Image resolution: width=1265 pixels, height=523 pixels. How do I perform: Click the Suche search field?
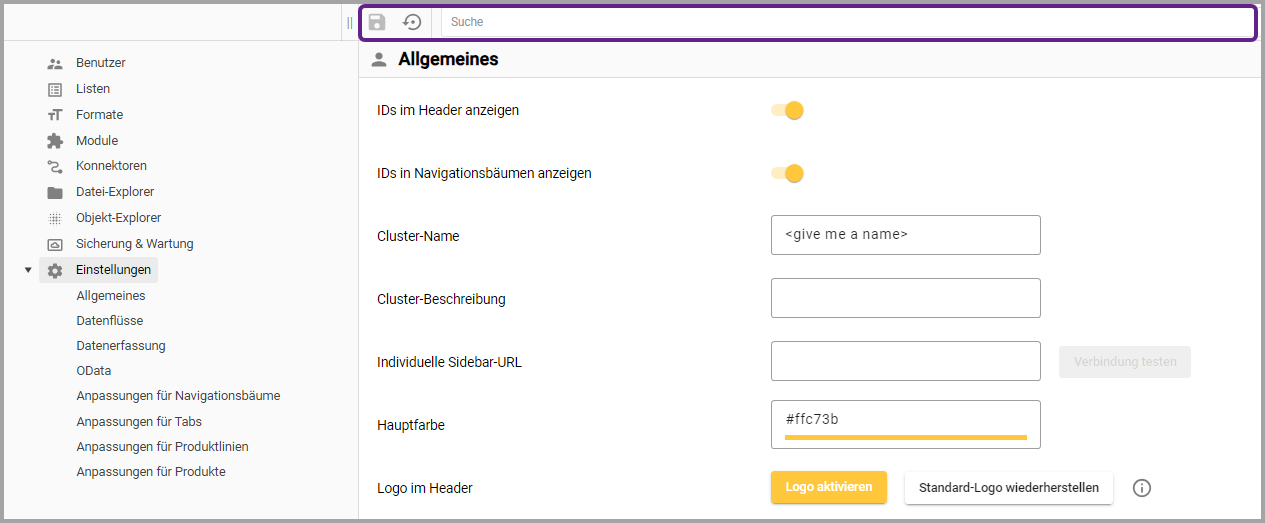(x=846, y=22)
